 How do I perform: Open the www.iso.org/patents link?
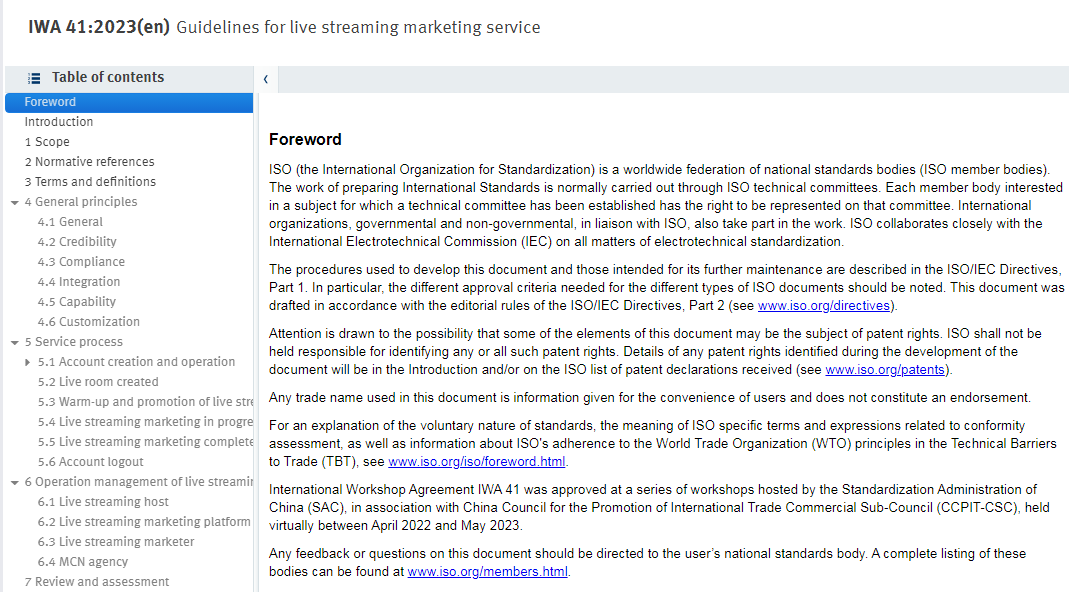point(885,370)
